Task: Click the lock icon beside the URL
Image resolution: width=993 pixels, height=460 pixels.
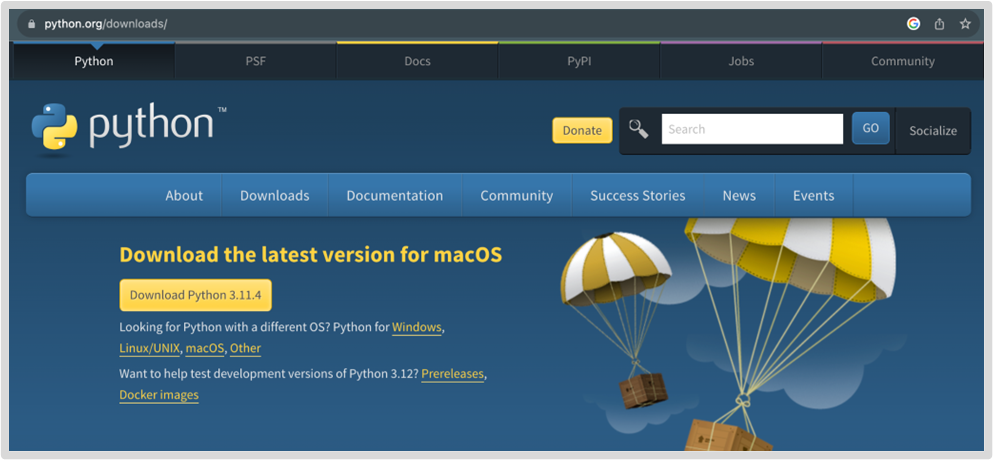Action: tap(32, 24)
